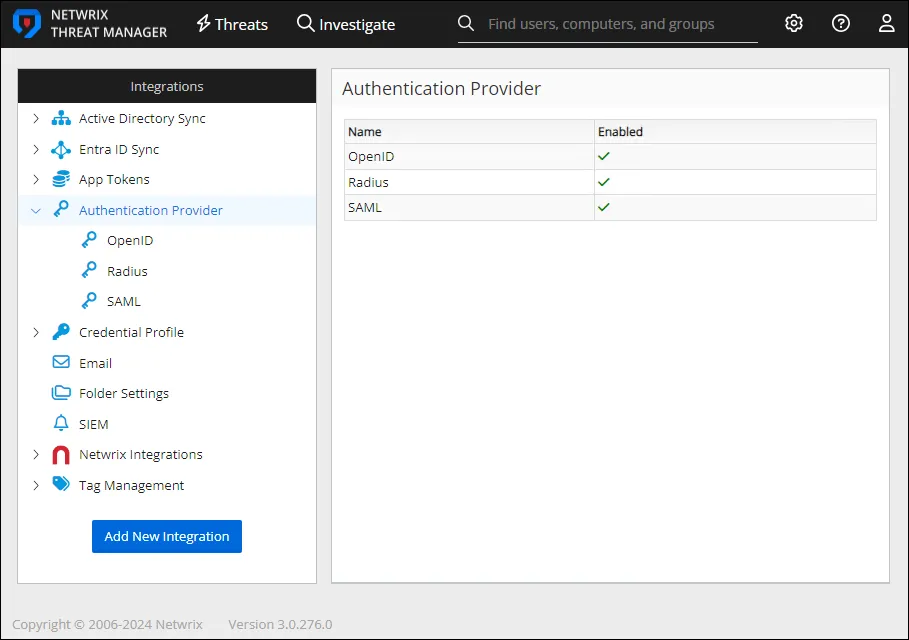Click the Authentication Provider key icon

(x=61, y=209)
